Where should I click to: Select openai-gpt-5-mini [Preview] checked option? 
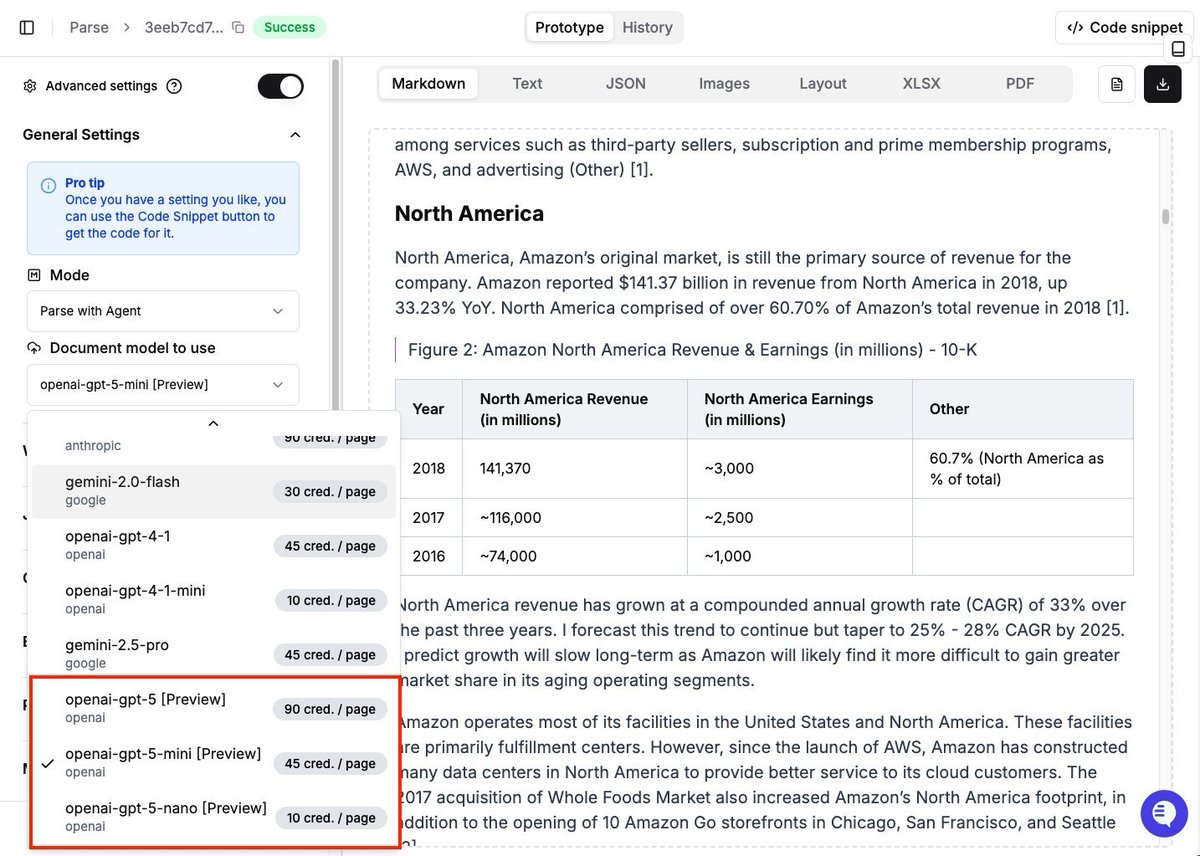214,762
